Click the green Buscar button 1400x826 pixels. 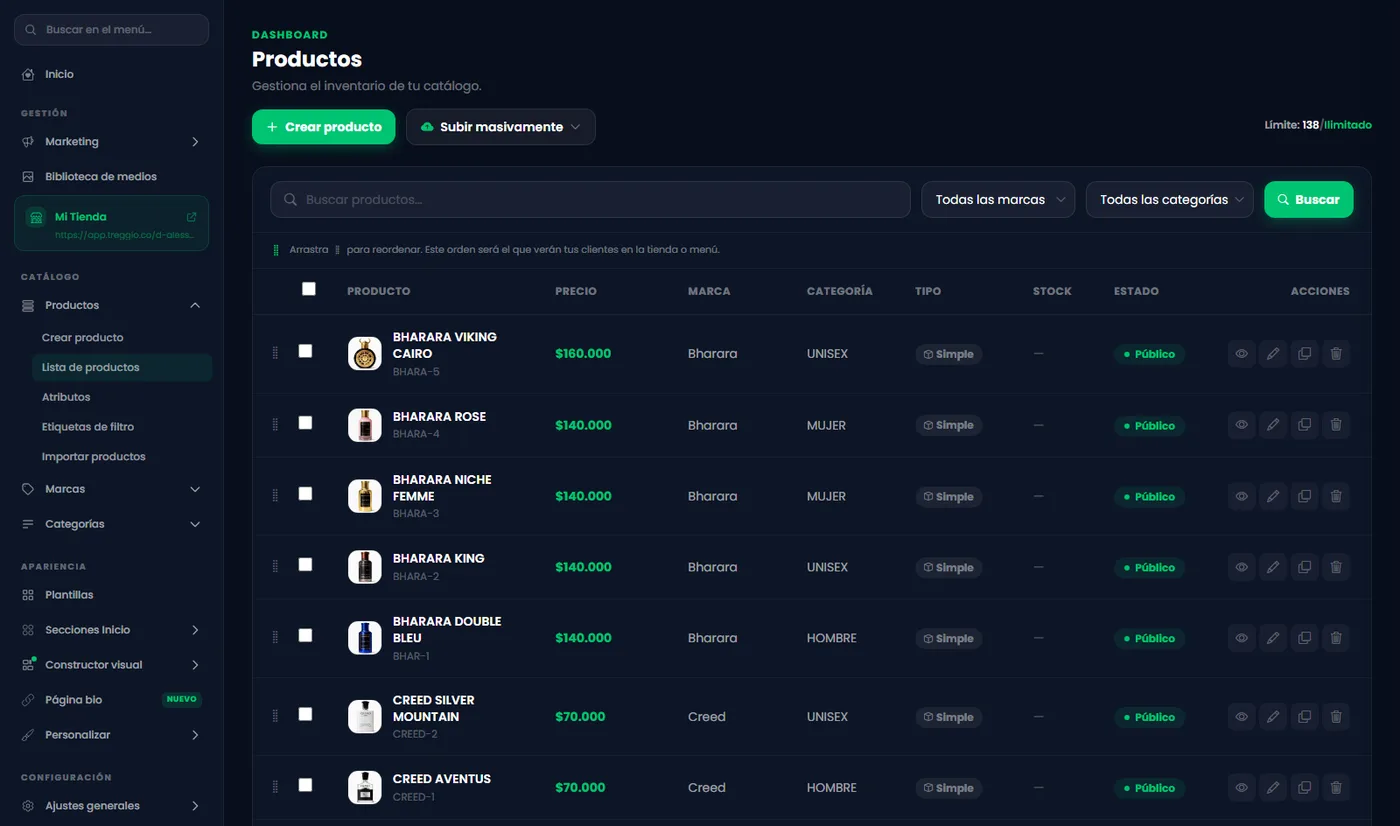[1308, 199]
